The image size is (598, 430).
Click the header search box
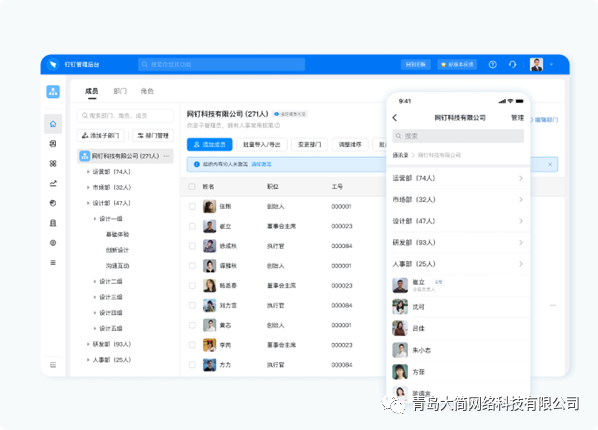(222, 64)
